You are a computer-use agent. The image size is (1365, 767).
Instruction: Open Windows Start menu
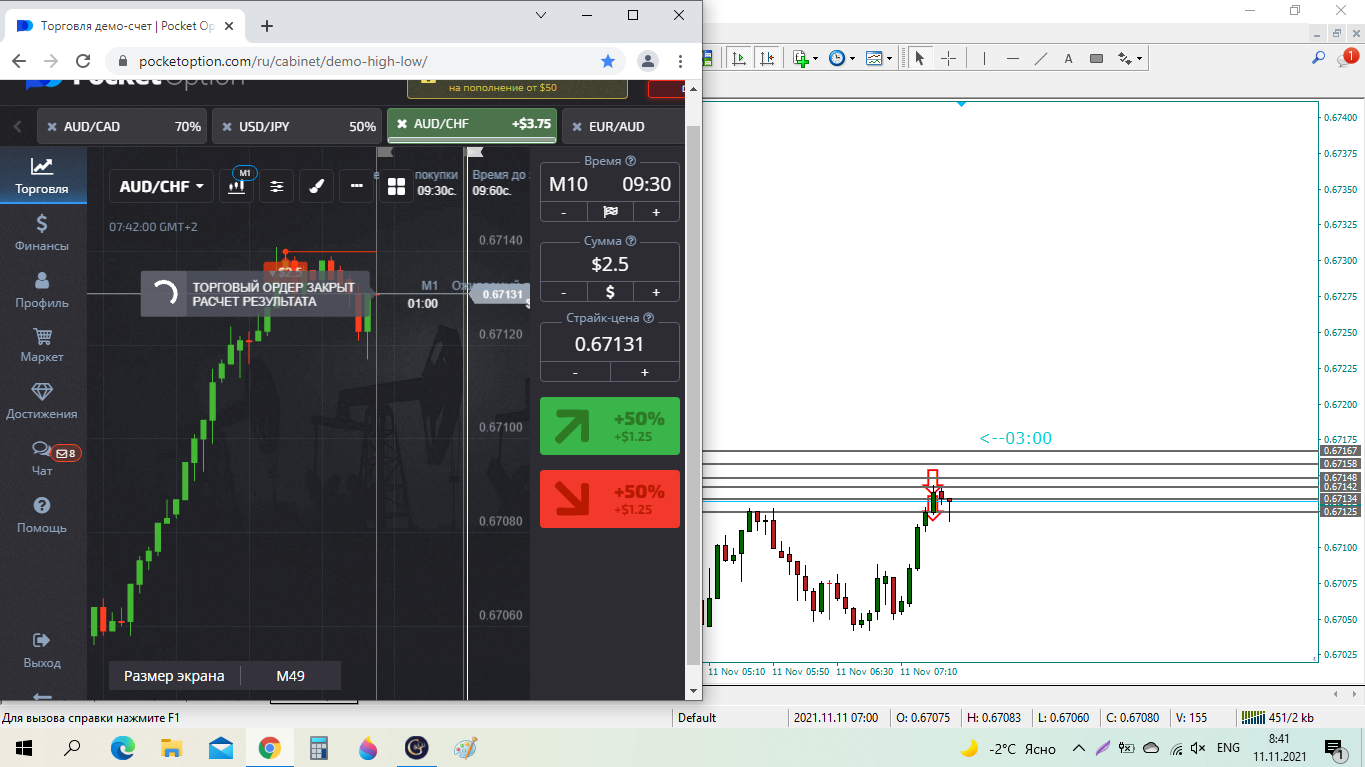pos(23,748)
